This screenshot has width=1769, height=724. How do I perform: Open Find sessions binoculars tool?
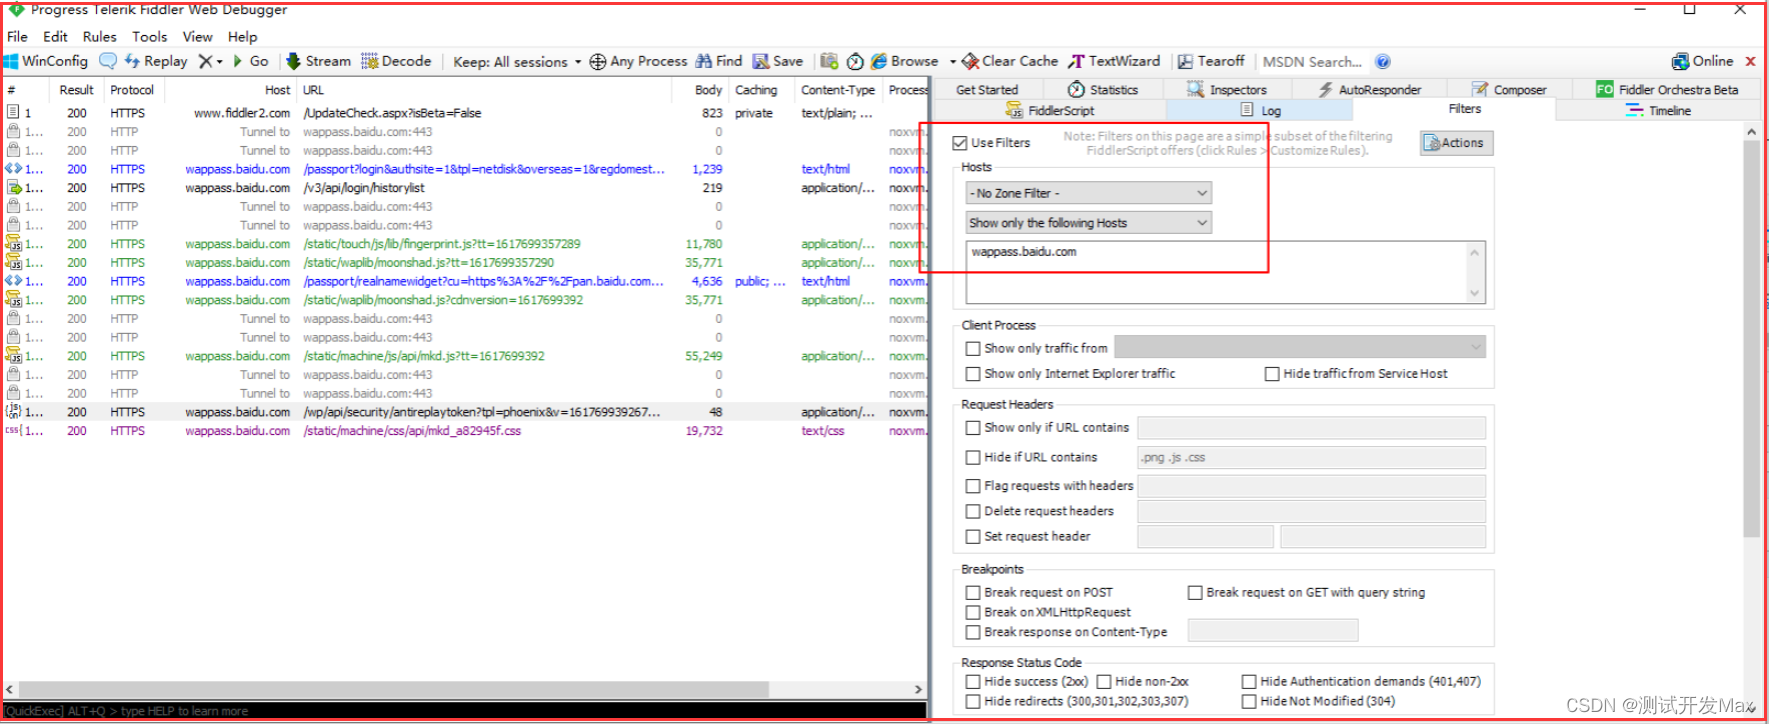719,61
